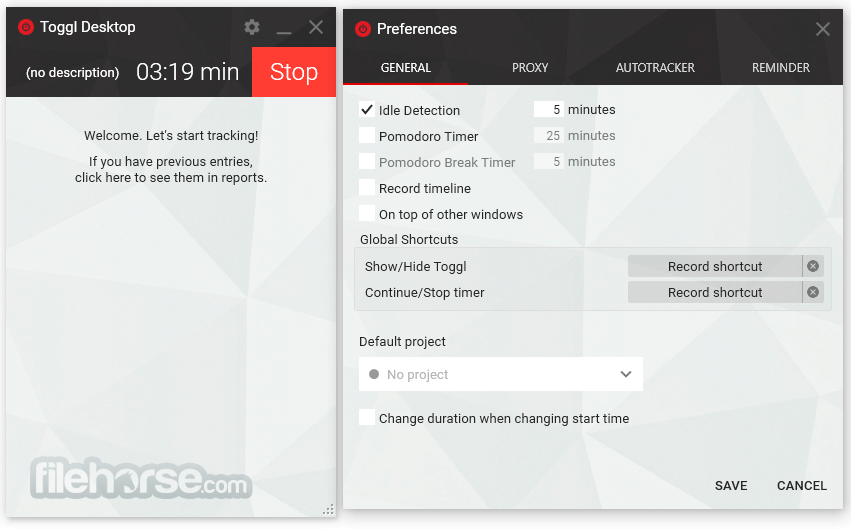Screen dimensions: 851x529
Task: Clear the Continue/Stop timer shortcut
Action: coord(812,292)
